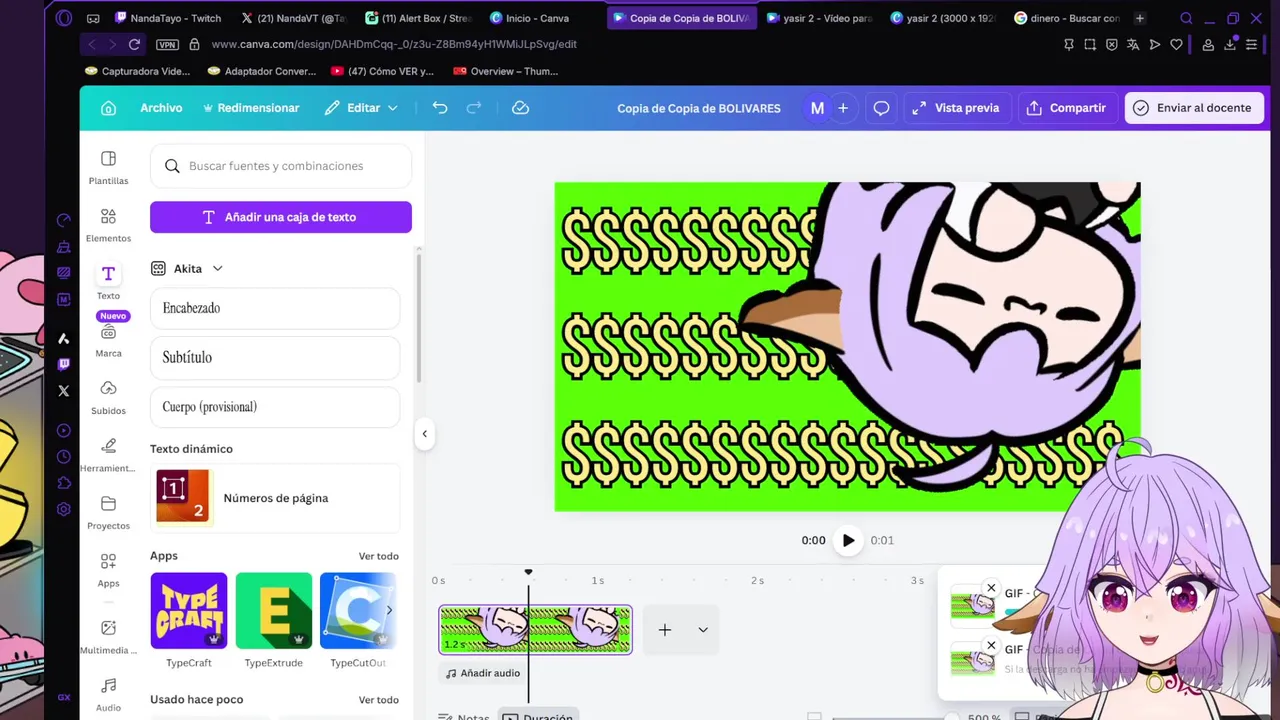The height and width of the screenshot is (720, 1280).
Task: Click Añadir audio below timeline
Action: tap(483, 673)
